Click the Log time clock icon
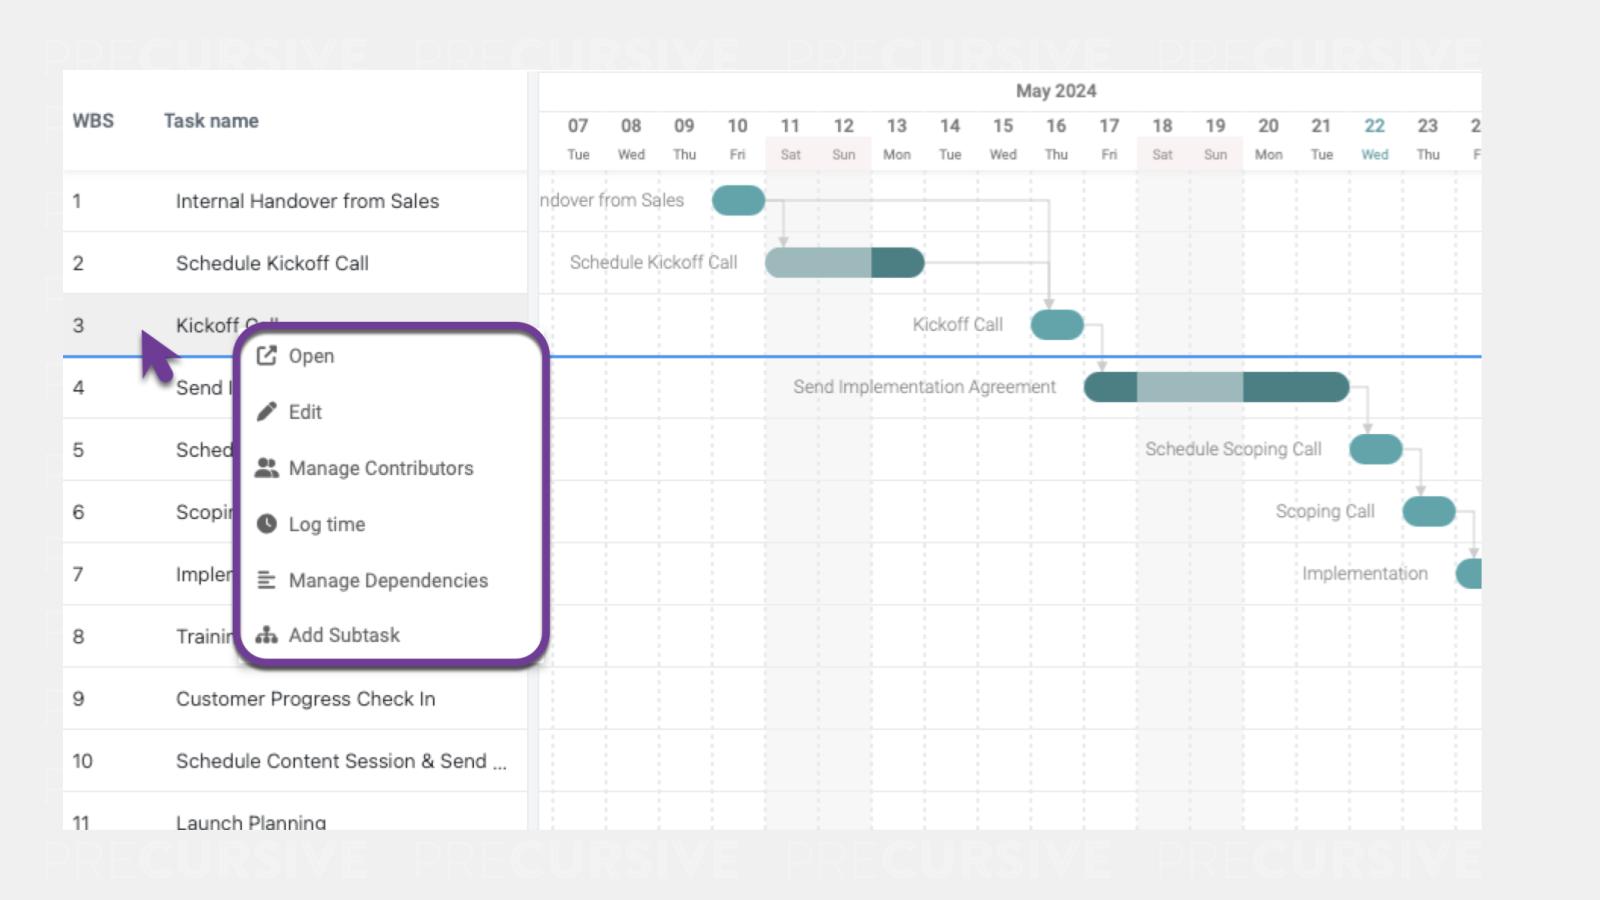Viewport: 1600px width, 900px height. tap(266, 524)
